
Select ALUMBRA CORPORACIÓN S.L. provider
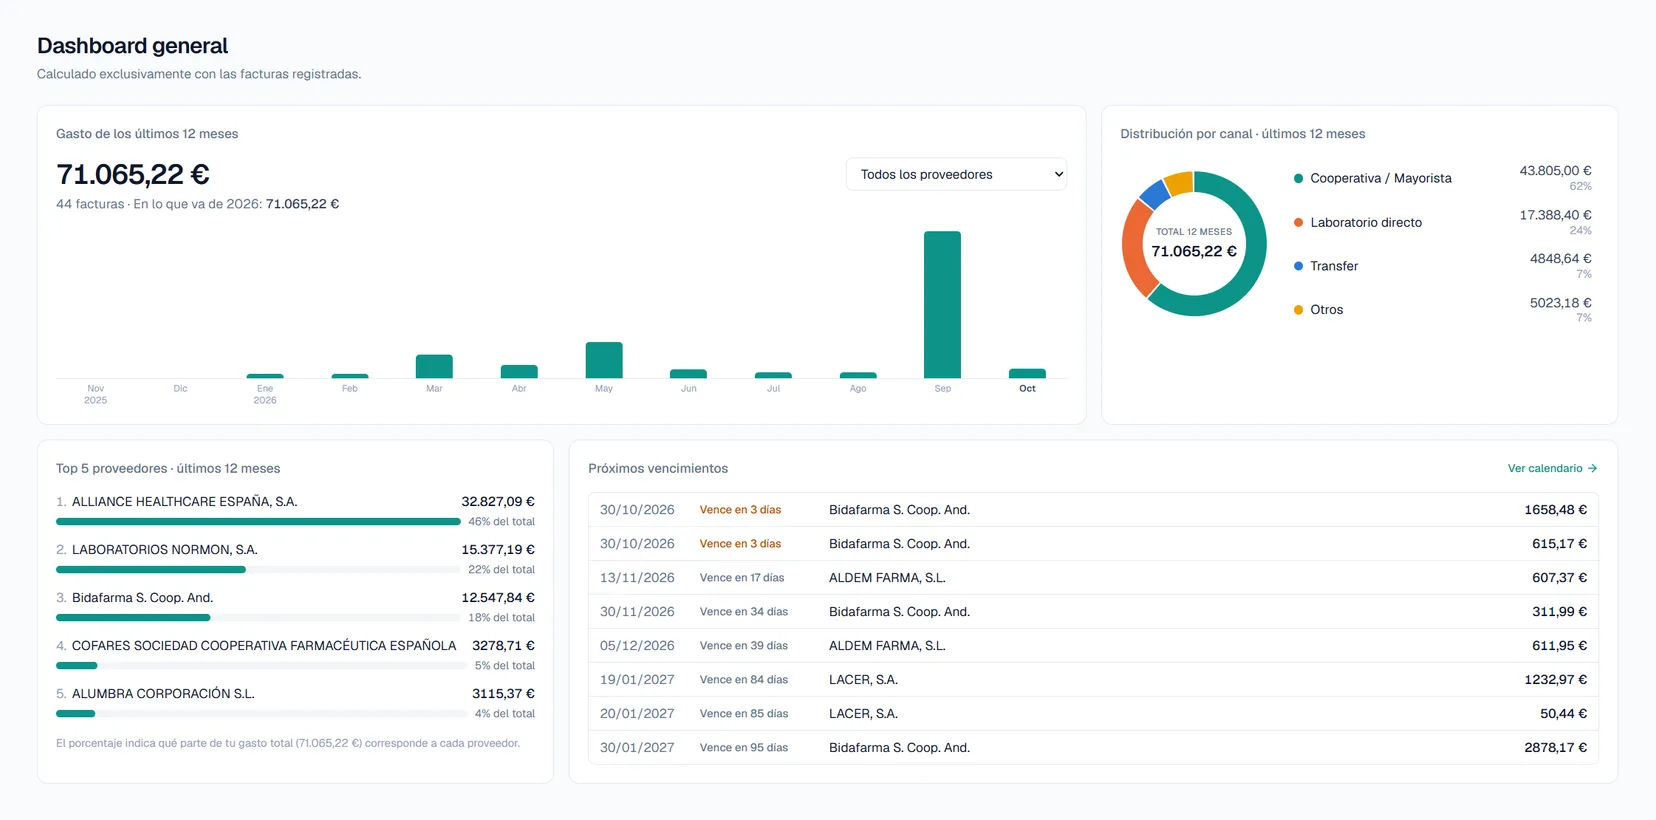[163, 694]
